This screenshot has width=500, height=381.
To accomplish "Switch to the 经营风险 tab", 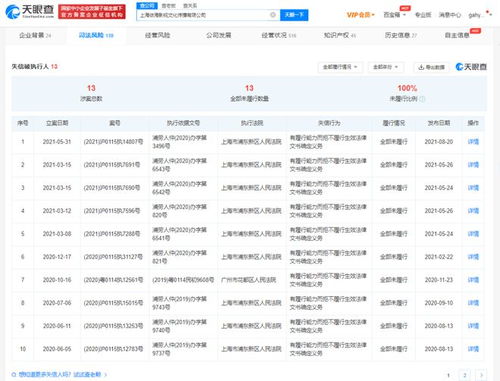I will (x=157, y=35).
